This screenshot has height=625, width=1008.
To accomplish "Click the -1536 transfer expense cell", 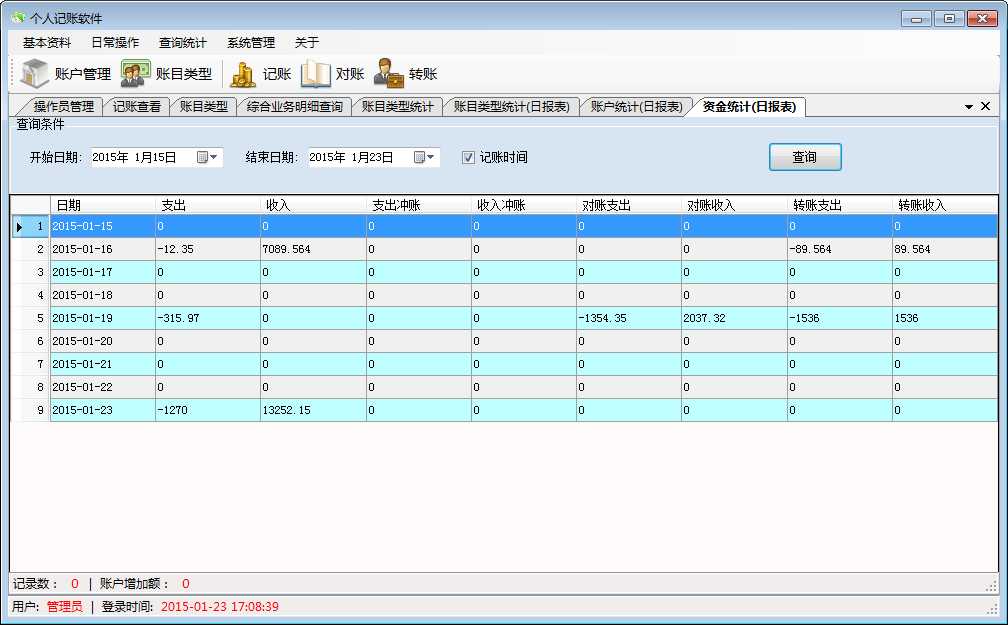I will [840, 318].
